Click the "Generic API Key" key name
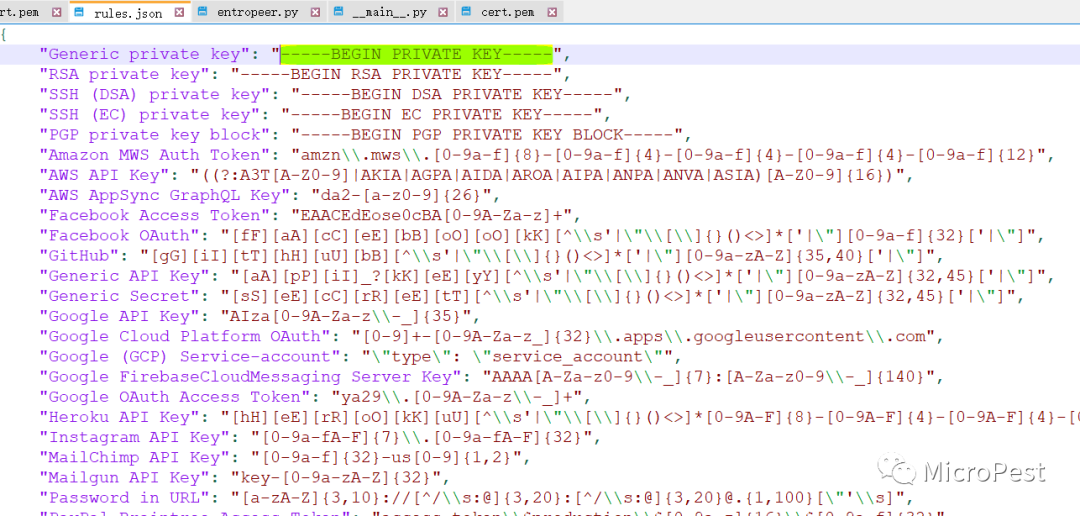The image size is (1080, 516). (x=124, y=276)
